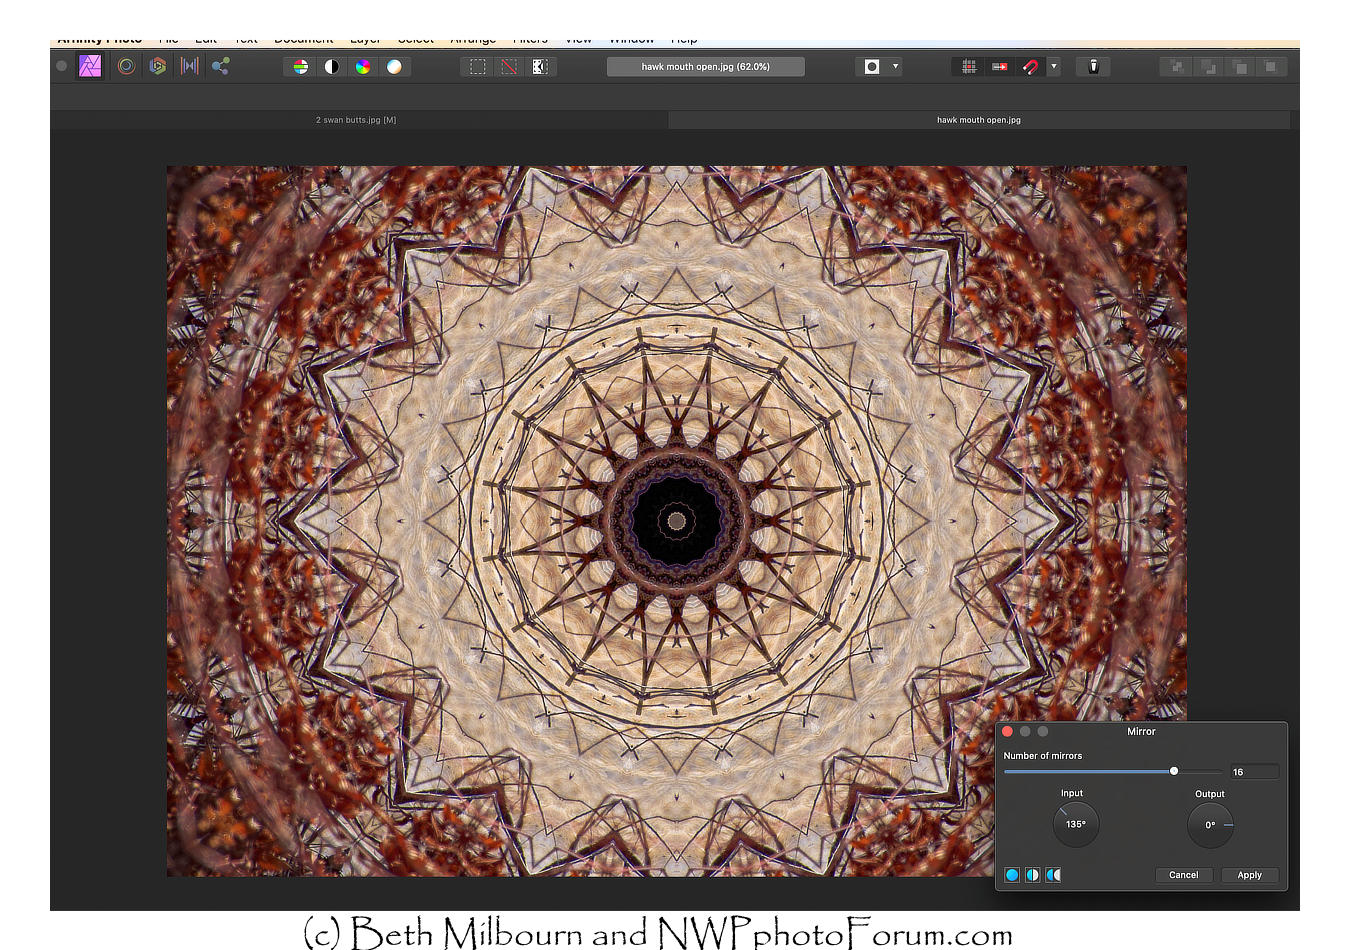The height and width of the screenshot is (950, 1350).
Task: Switch to the Develop Persona
Action: [x=157, y=66]
